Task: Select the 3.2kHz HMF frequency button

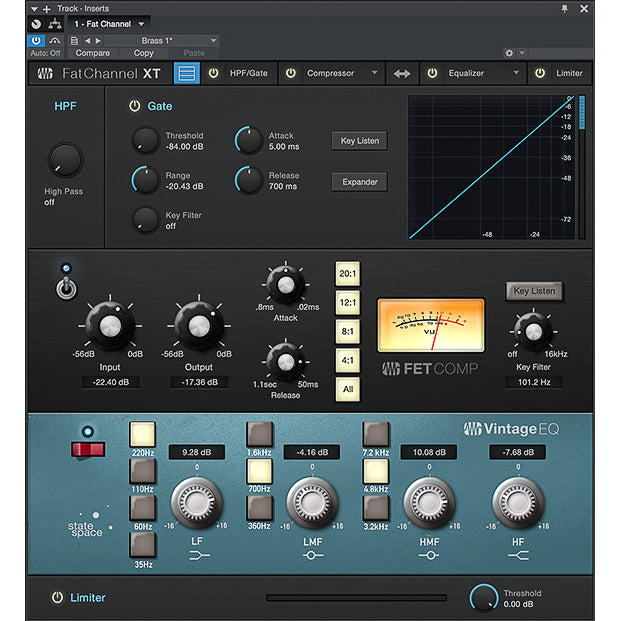Action: pyautogui.click(x=376, y=508)
